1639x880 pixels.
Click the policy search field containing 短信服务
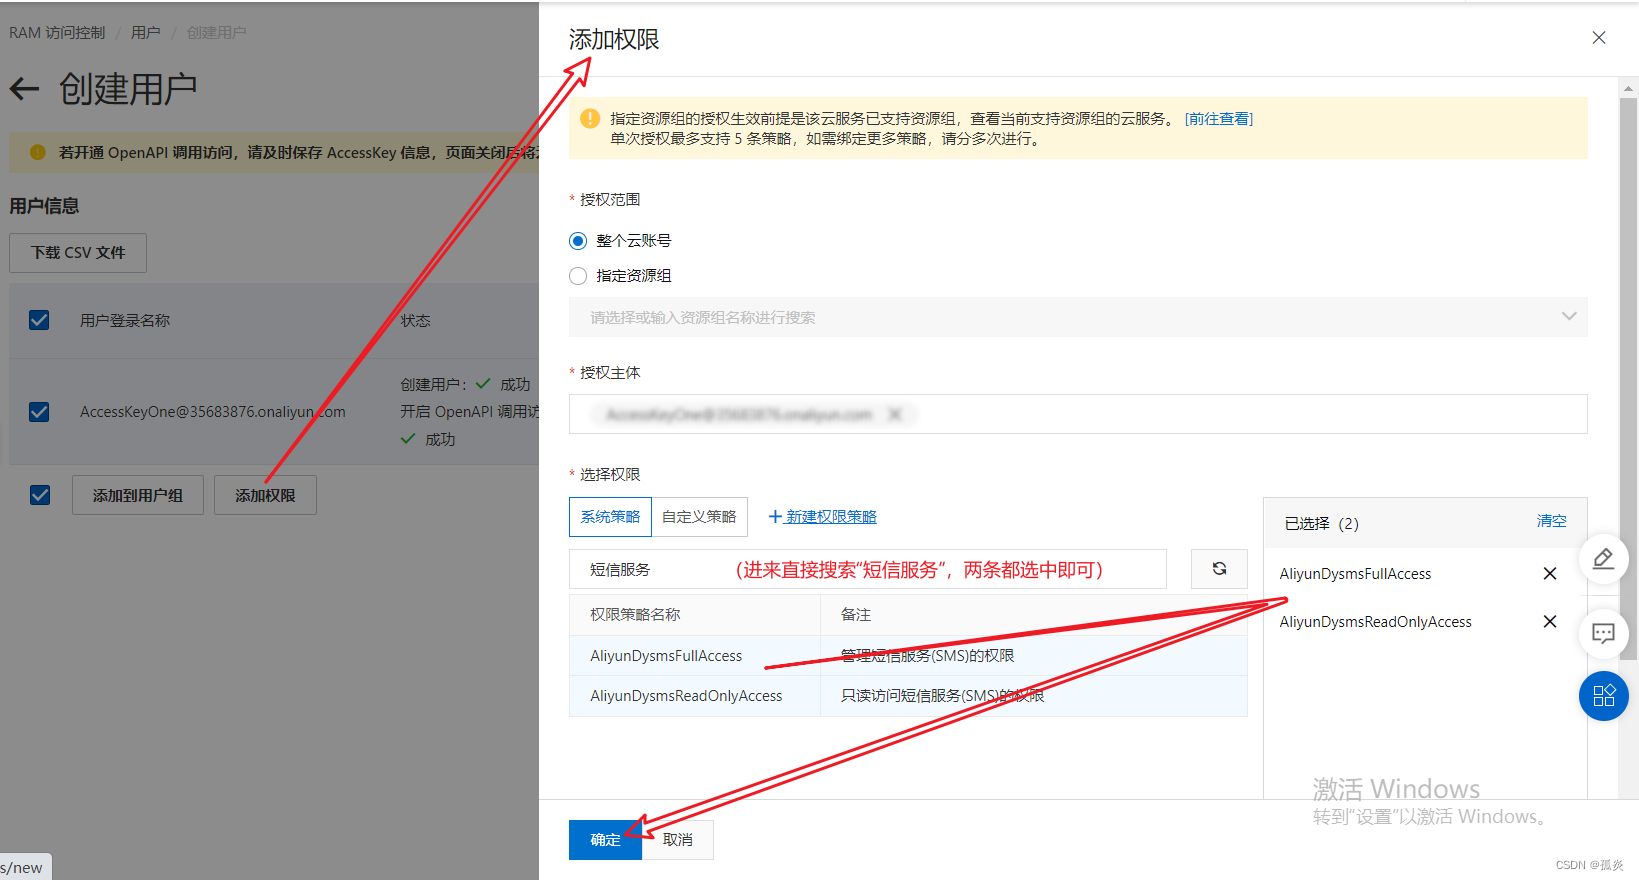pyautogui.click(x=868, y=569)
